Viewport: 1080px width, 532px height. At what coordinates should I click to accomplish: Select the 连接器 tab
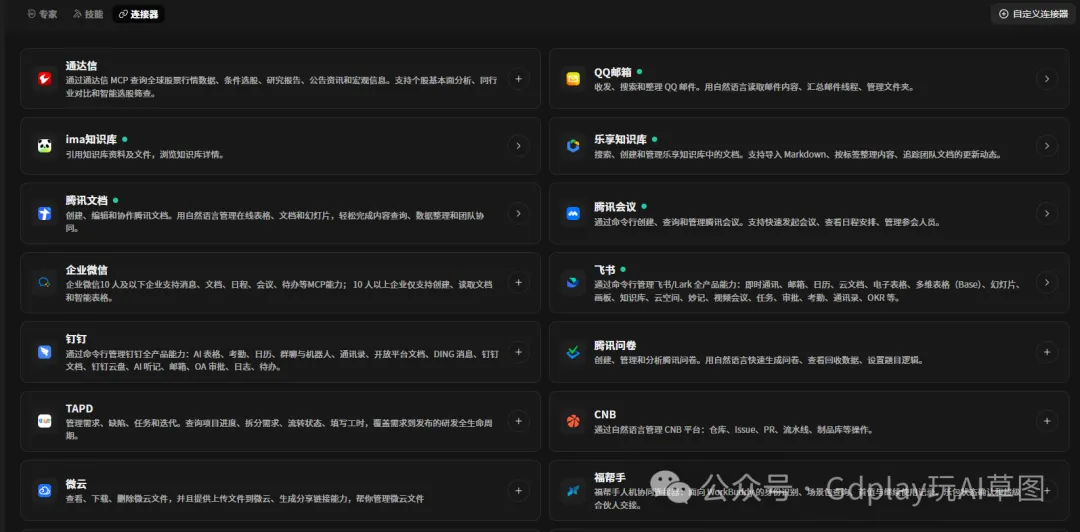[x=138, y=14]
